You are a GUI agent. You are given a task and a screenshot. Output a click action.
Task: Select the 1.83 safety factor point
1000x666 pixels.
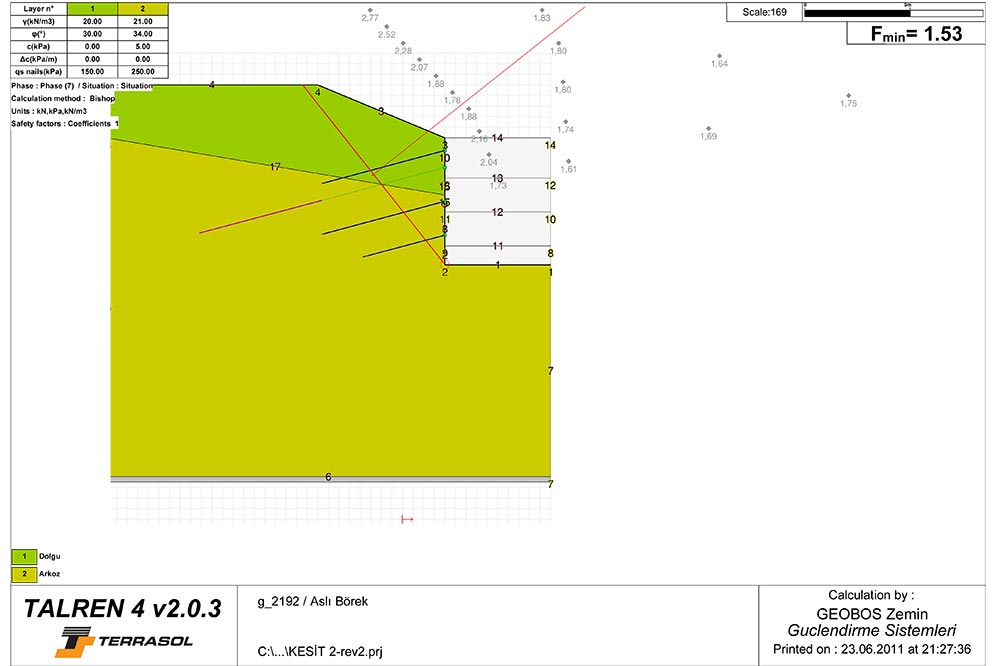pyautogui.click(x=542, y=11)
